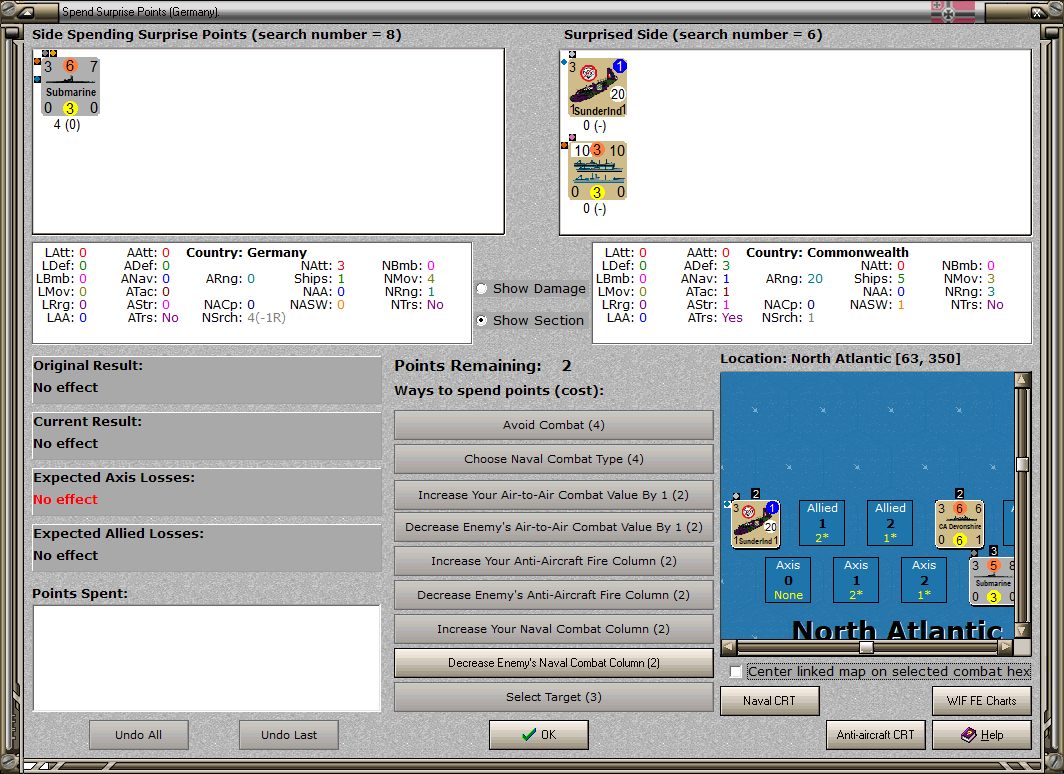
Task: Click the Points Spent list box
Action: [207, 658]
